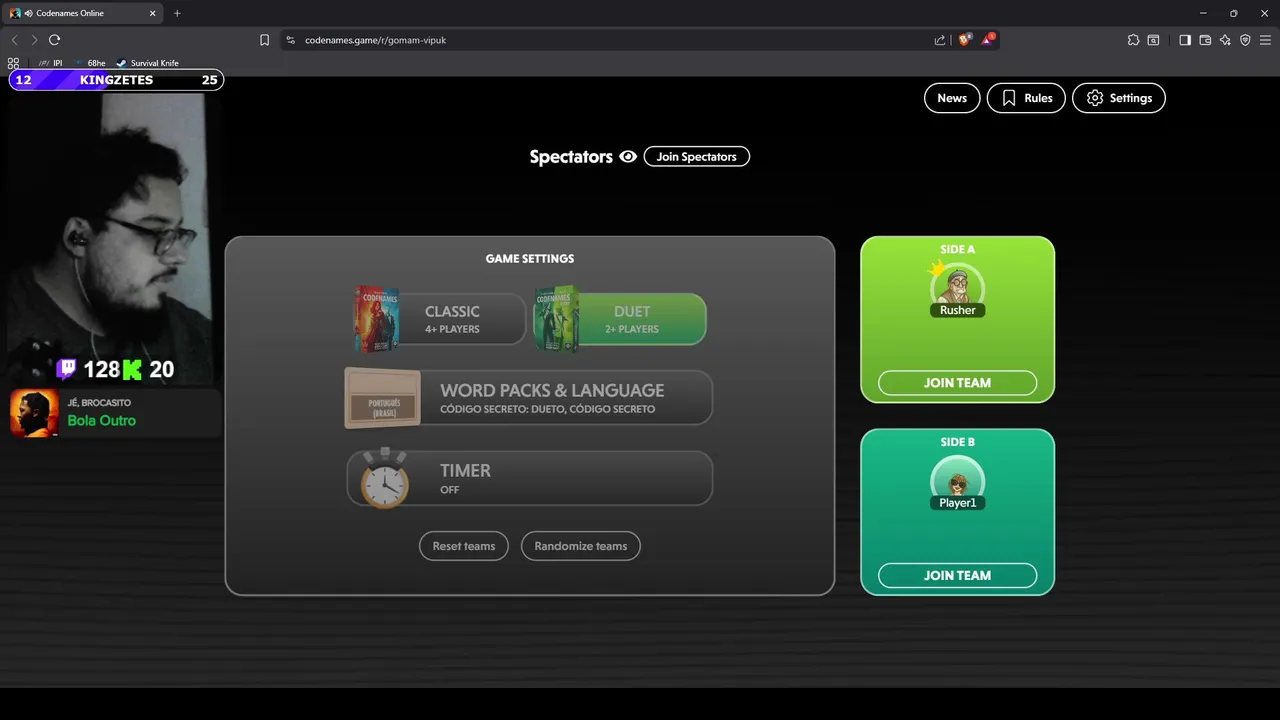Click the SIDE B label
Viewport: 1280px width, 720px height.
pos(957,442)
